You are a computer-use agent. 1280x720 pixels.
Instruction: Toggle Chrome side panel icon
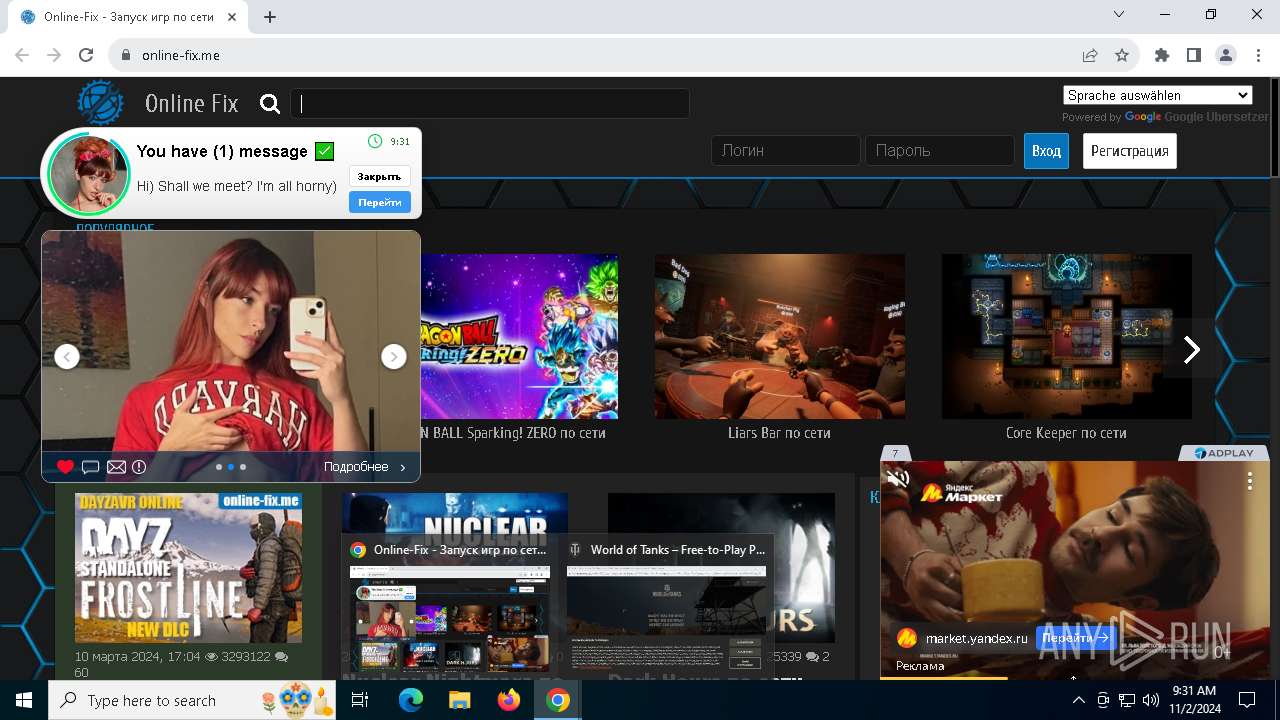coord(1193,55)
